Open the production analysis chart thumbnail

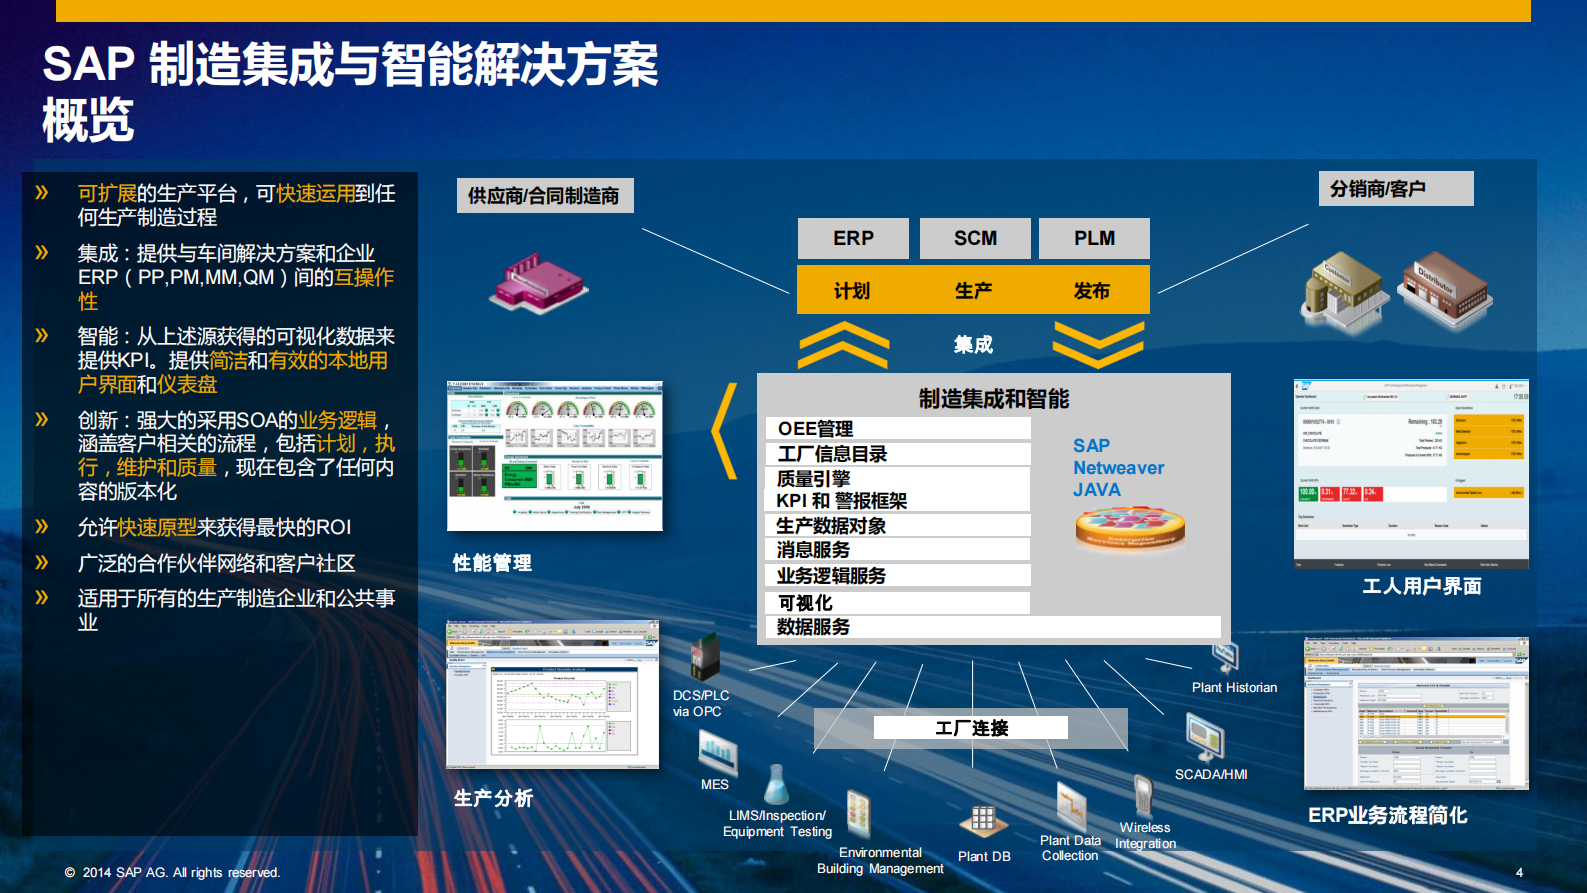tap(553, 695)
